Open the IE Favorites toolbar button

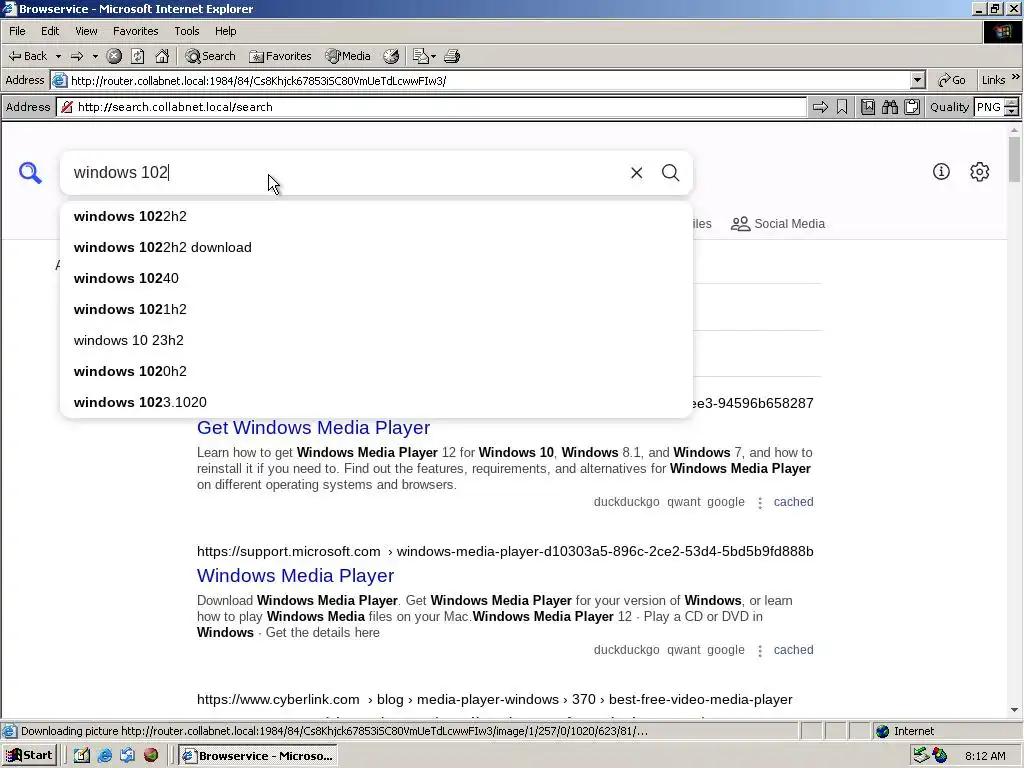coord(280,56)
